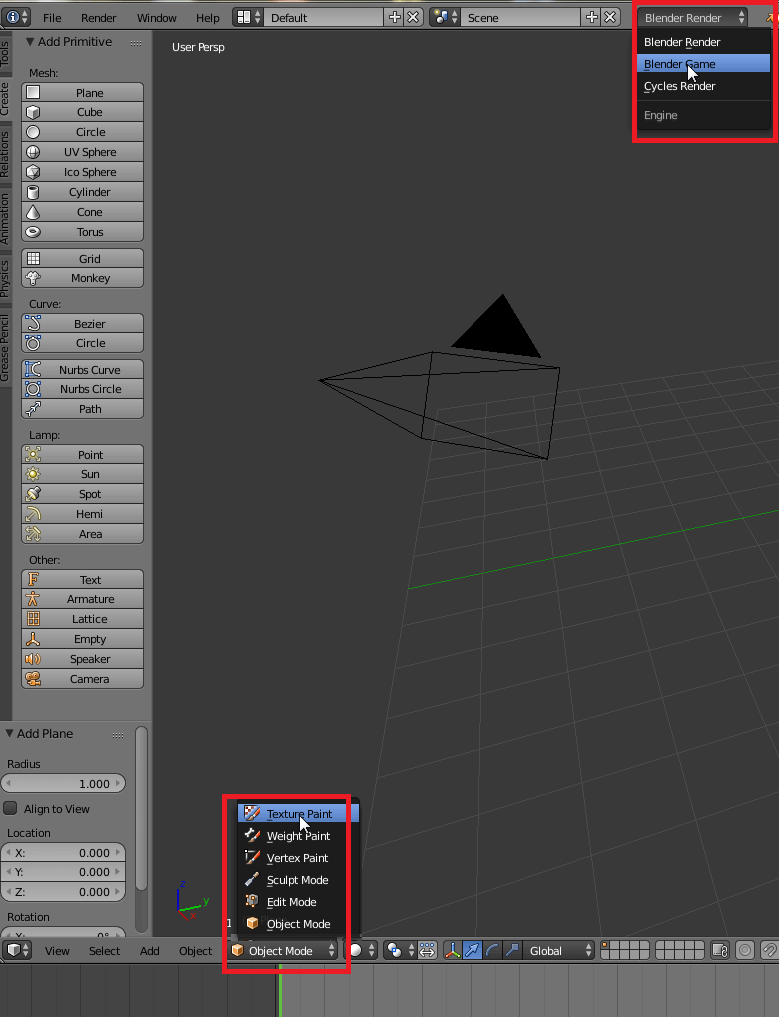This screenshot has width=779, height=1017.
Task: Toggle the Align to View checkbox
Action: click(10, 809)
